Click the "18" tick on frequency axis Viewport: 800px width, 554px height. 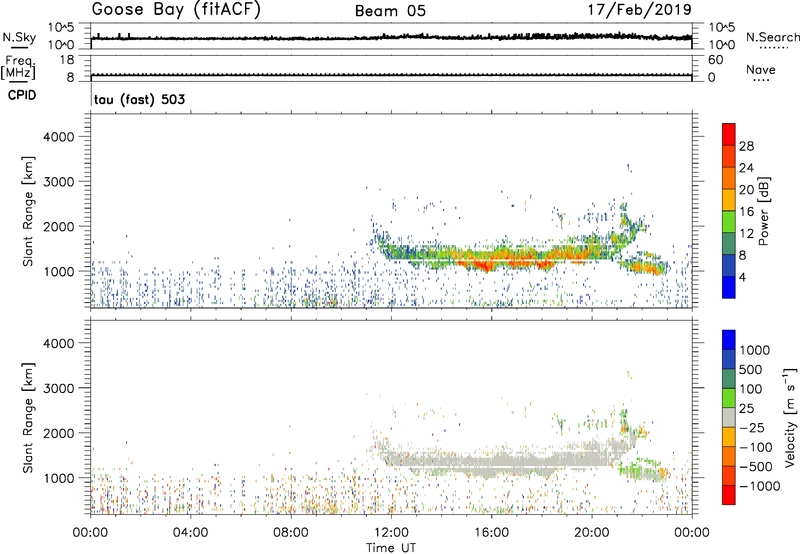coord(66,60)
